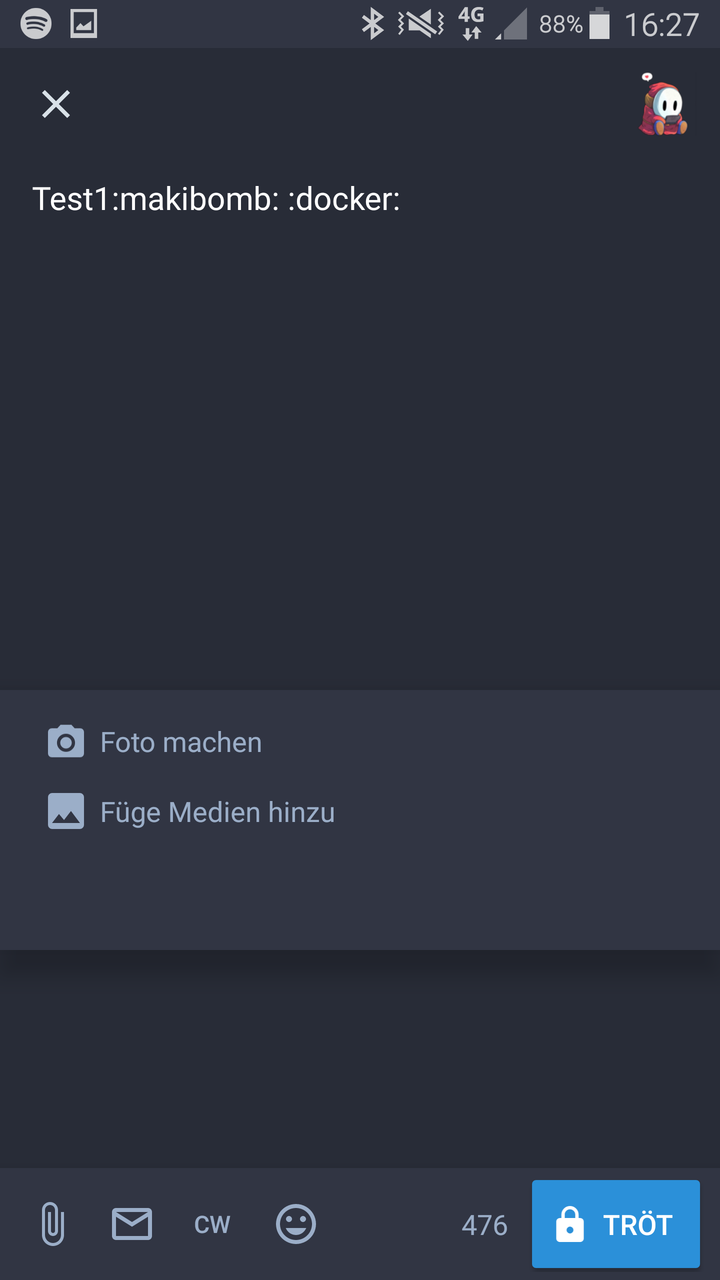Viewport: 720px width, 1280px height.
Task: Choose Füge Medien hinzu to add media
Action: [x=217, y=811]
